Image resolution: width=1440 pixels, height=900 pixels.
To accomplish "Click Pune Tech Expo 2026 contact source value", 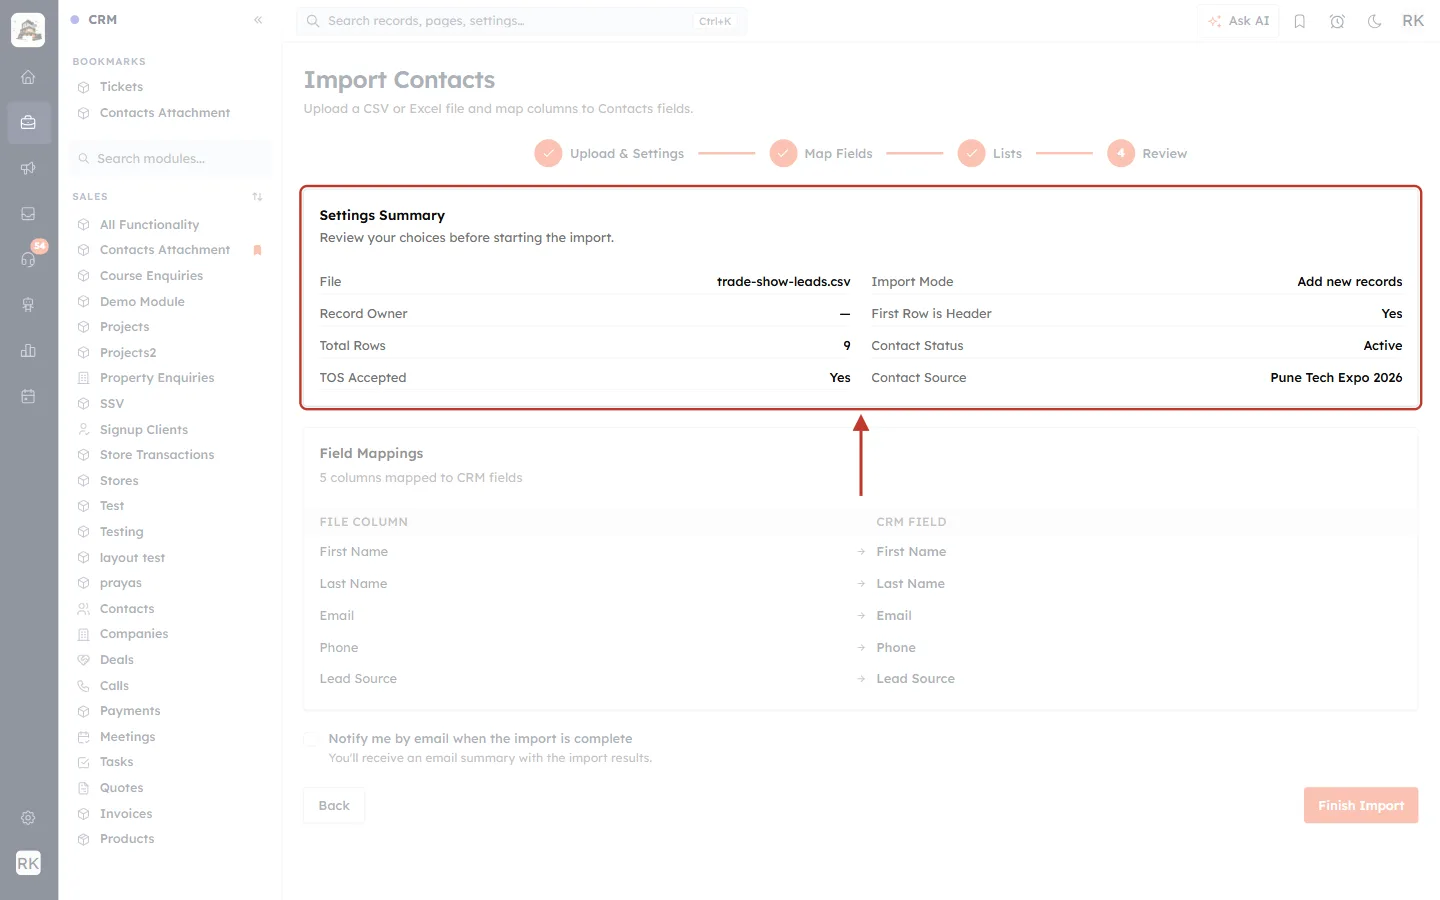I will (x=1336, y=378).
